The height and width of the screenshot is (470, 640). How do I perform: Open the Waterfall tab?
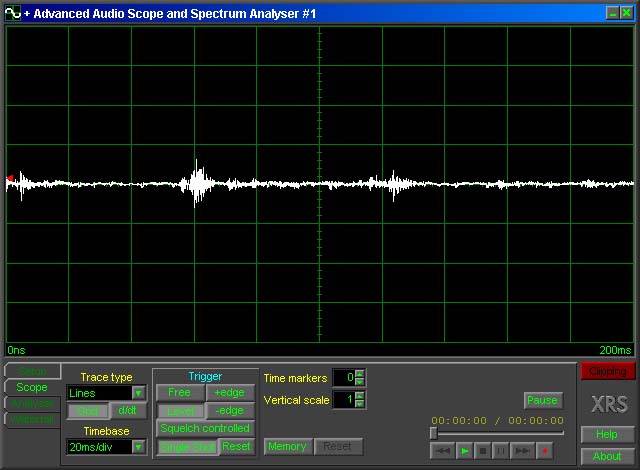coord(33,420)
